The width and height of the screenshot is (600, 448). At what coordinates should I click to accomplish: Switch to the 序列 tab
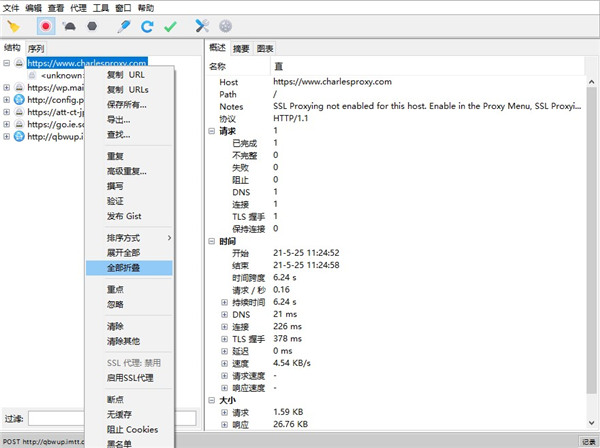(x=36, y=48)
